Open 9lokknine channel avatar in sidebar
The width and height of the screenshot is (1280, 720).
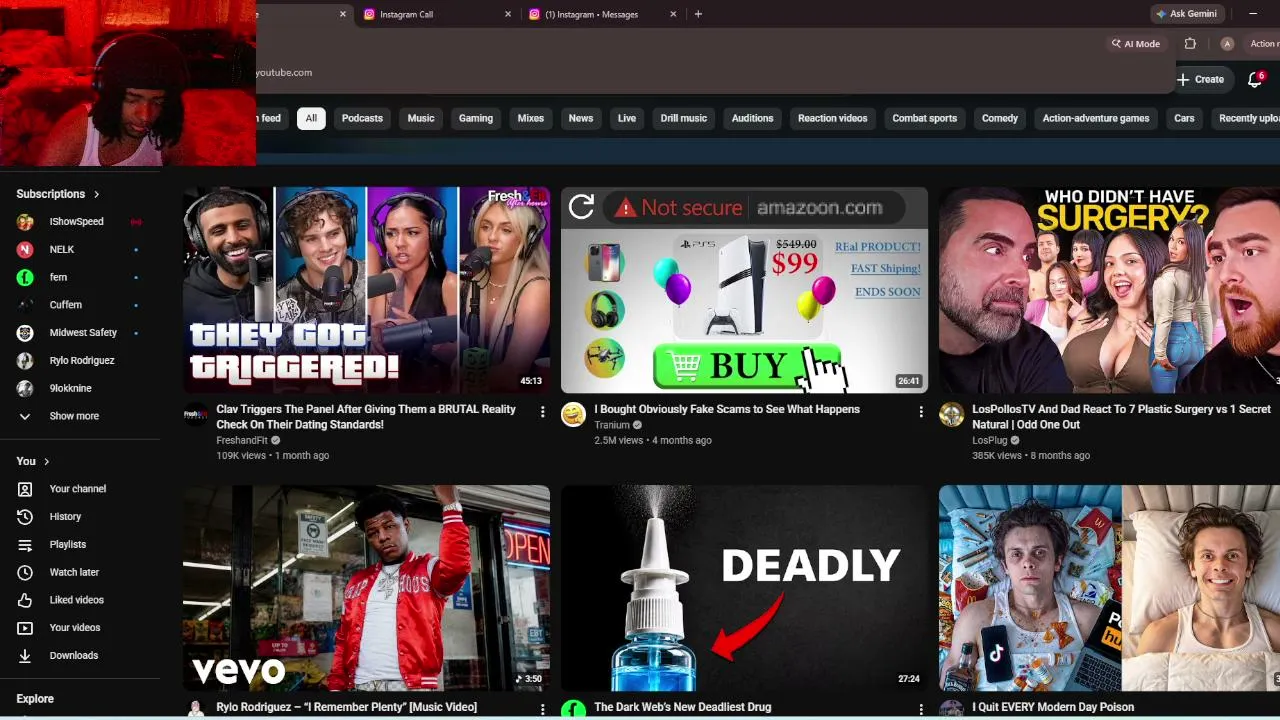click(x=25, y=388)
